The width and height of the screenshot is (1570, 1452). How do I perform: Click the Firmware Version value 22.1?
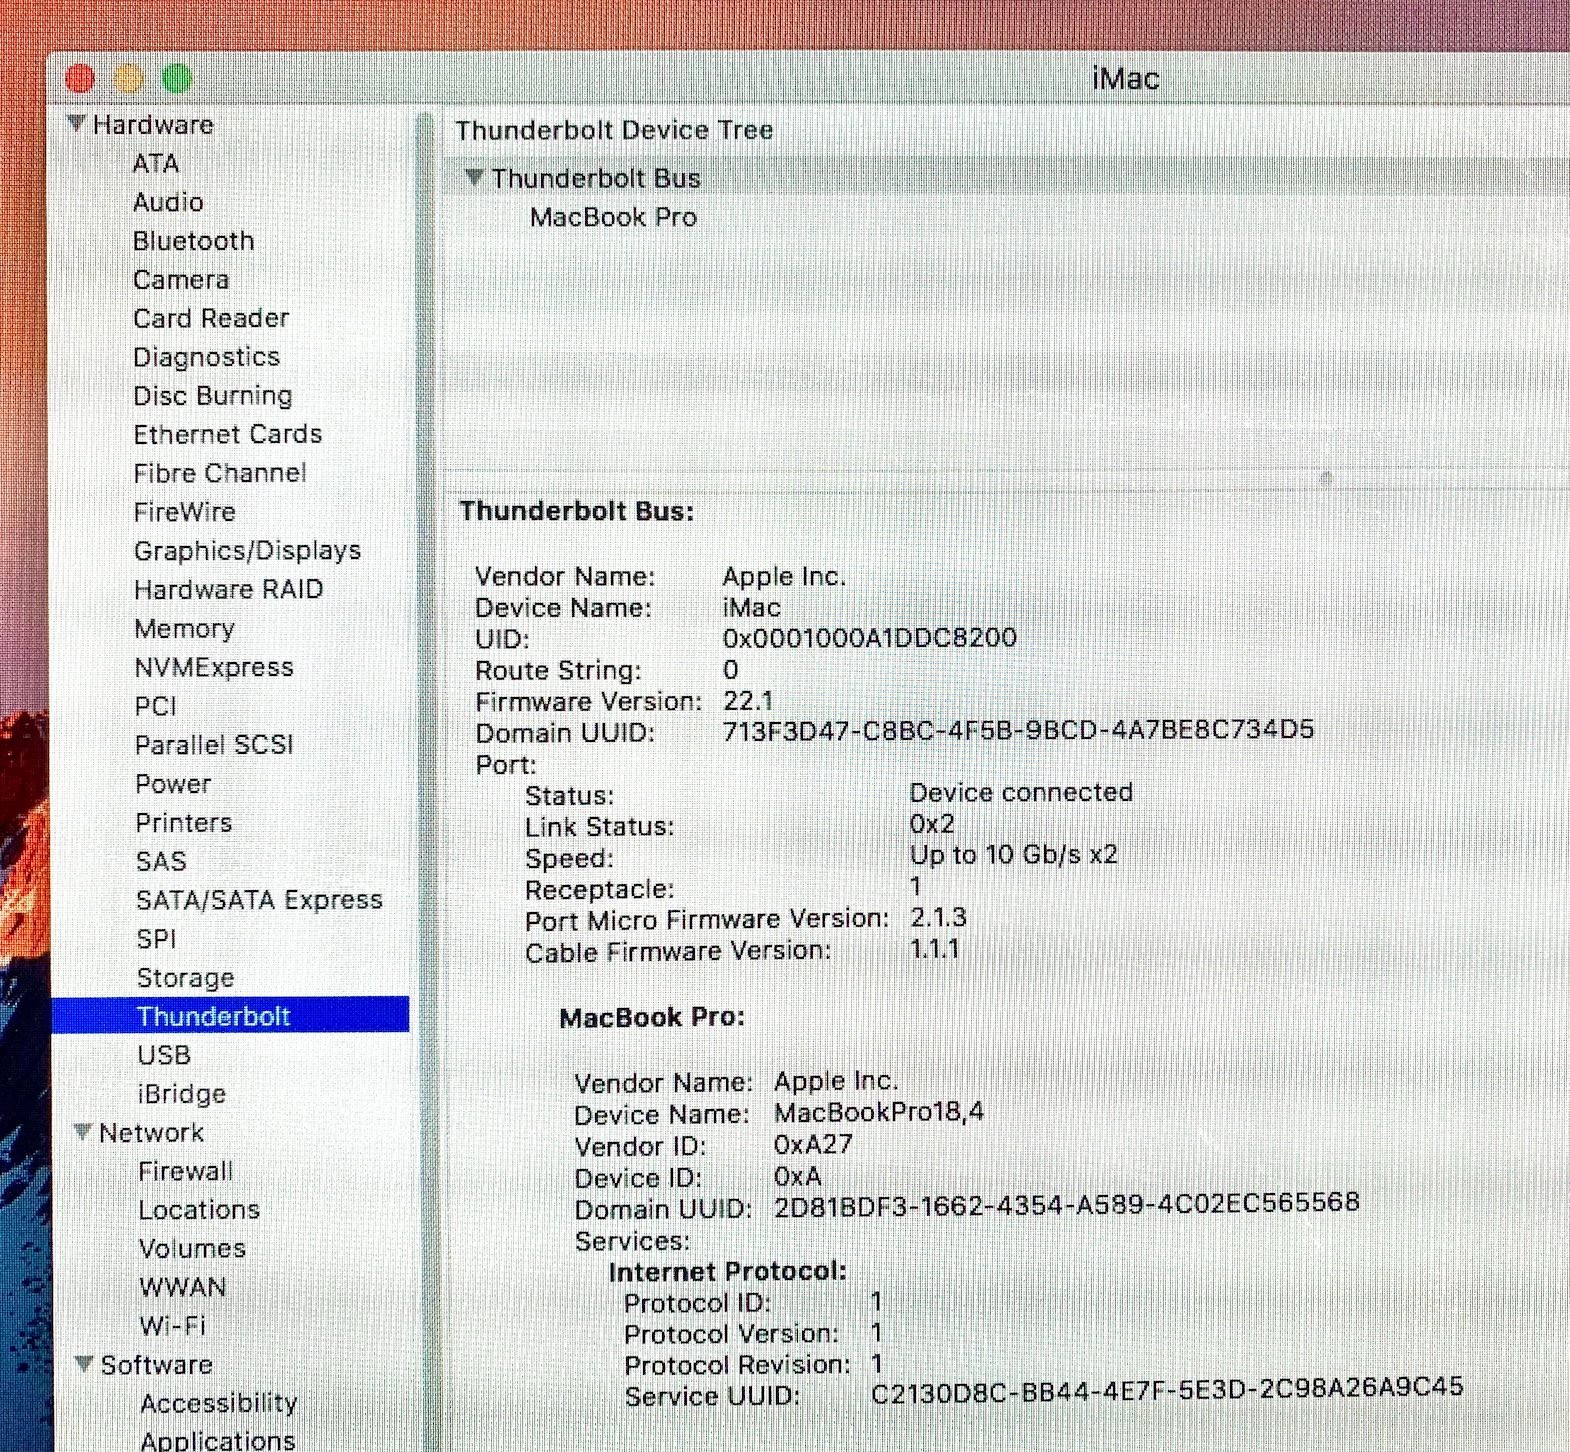tap(748, 701)
